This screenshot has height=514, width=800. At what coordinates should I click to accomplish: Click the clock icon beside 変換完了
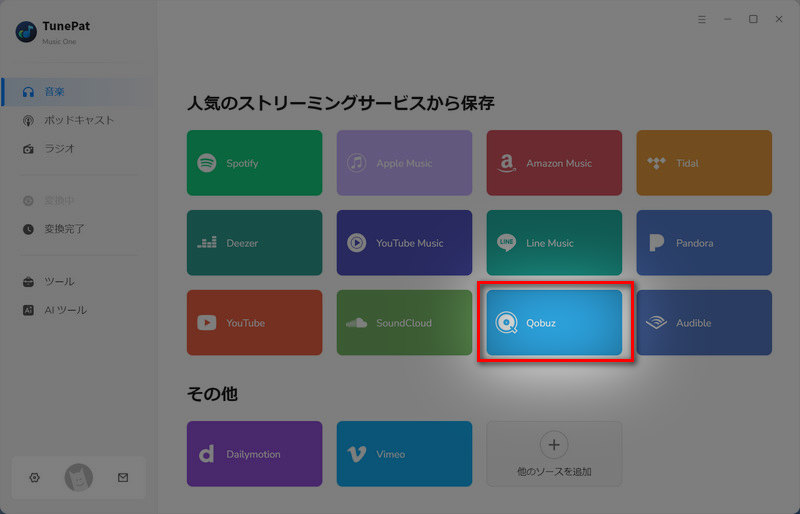[28, 229]
